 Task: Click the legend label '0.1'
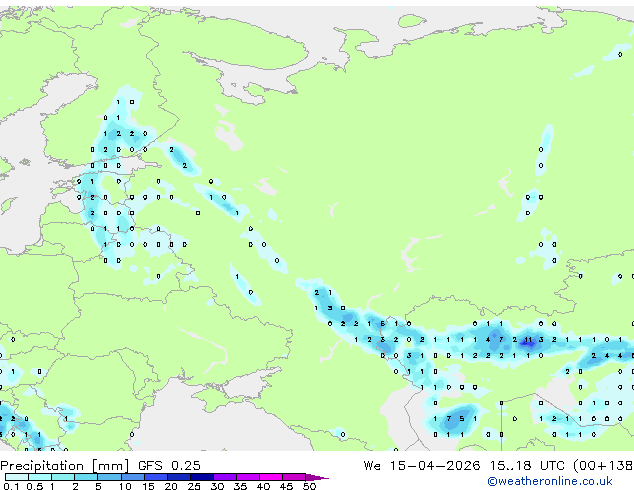(11, 486)
